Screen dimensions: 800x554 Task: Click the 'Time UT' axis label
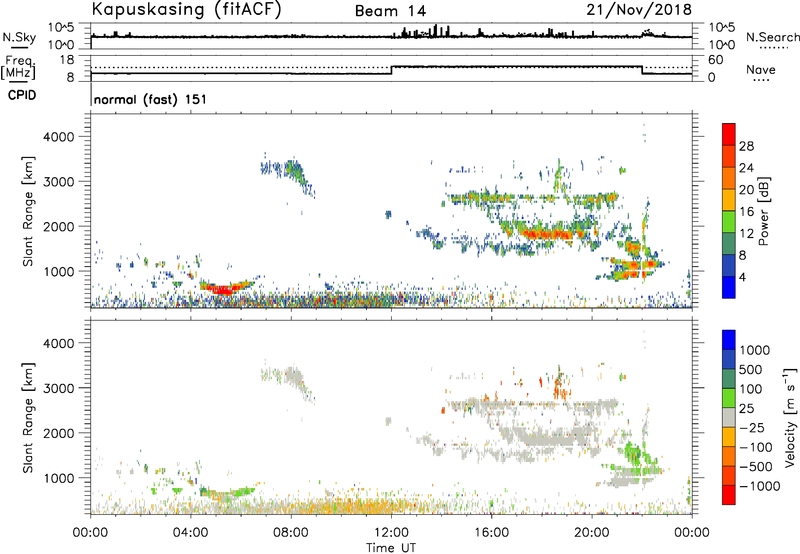coord(391,548)
